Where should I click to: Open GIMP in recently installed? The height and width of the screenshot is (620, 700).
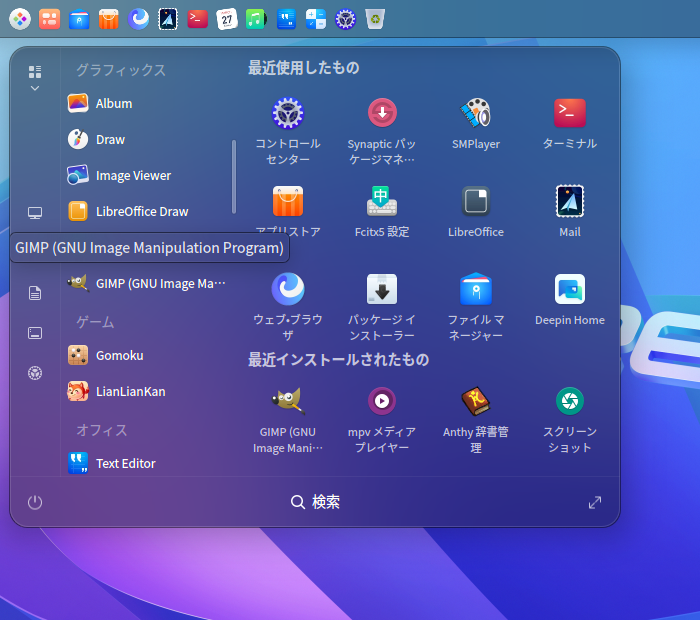coord(288,420)
